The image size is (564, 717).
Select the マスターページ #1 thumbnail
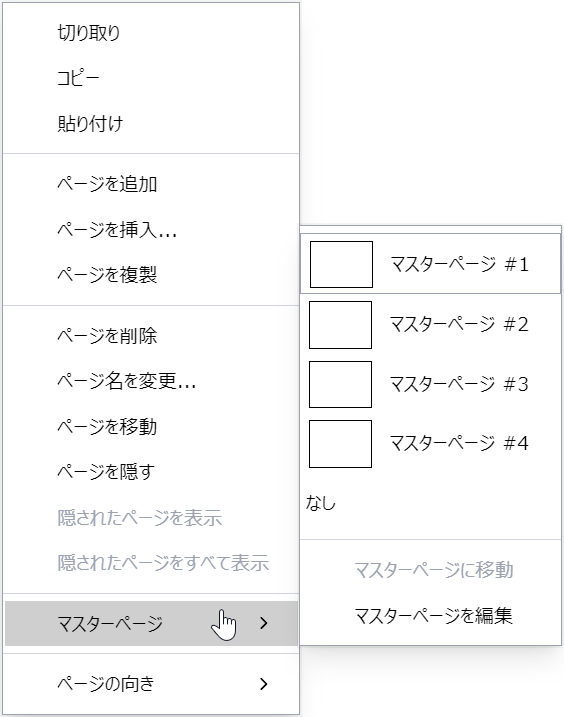[341, 264]
